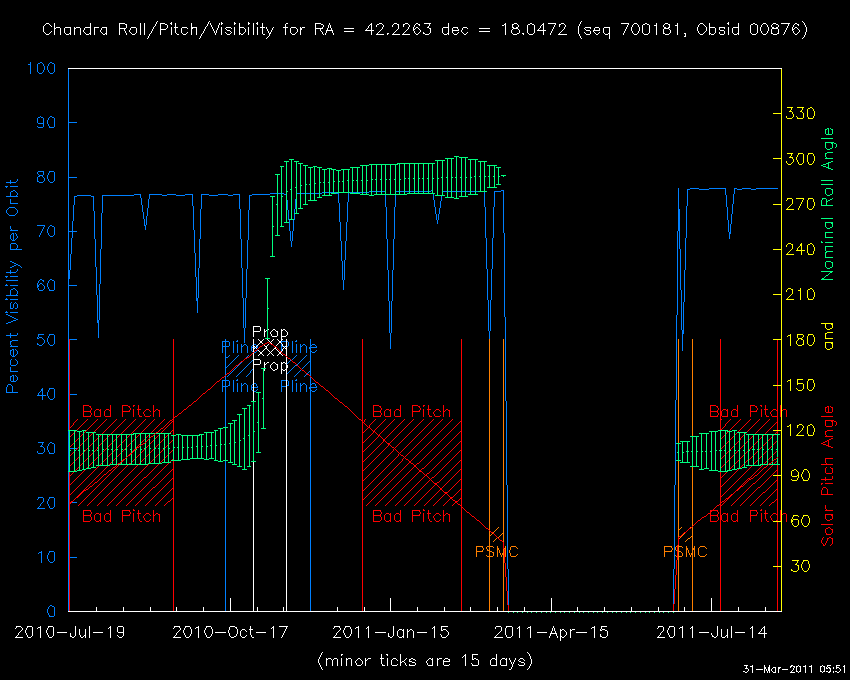Select the 50 tick on the left axis

[x=47, y=340]
